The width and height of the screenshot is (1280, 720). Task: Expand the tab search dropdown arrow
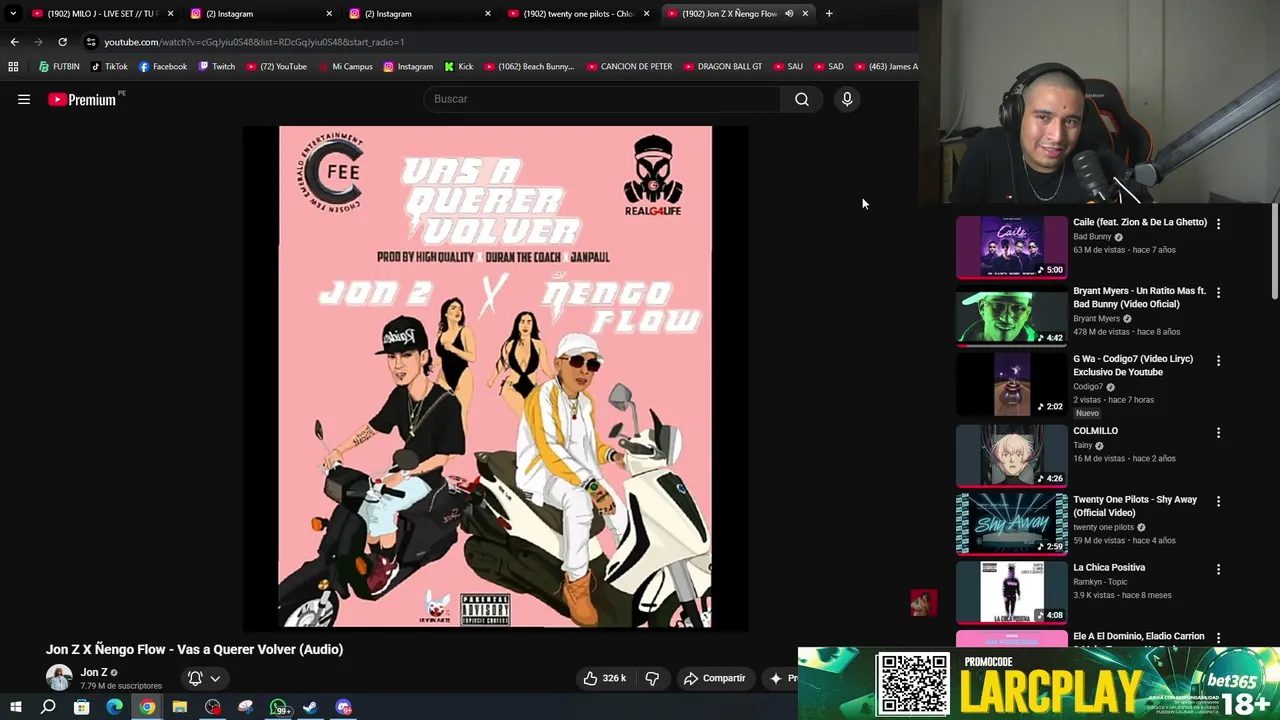[13, 14]
